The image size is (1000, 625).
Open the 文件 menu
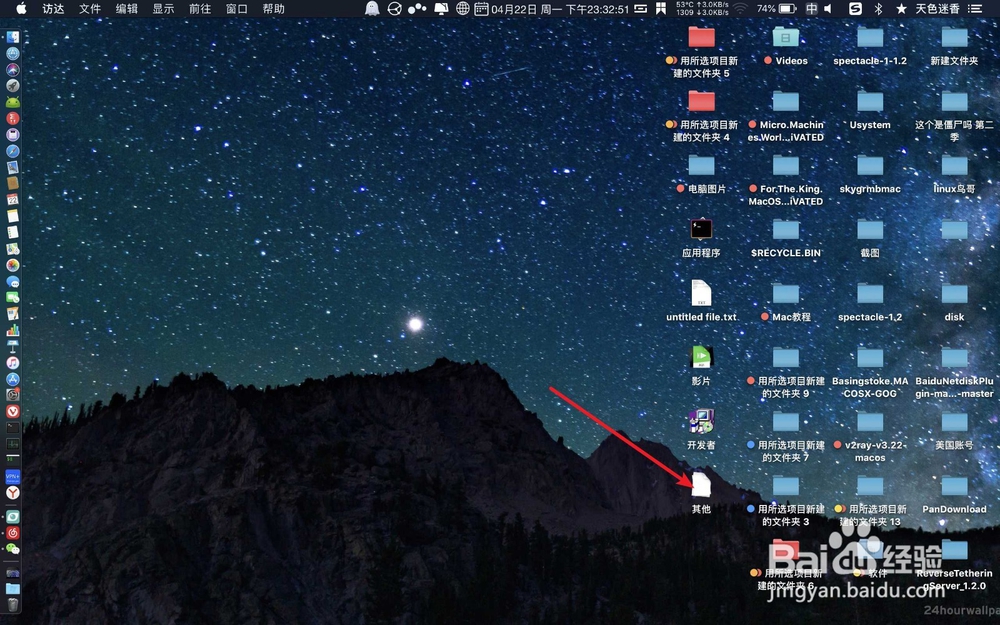90,8
